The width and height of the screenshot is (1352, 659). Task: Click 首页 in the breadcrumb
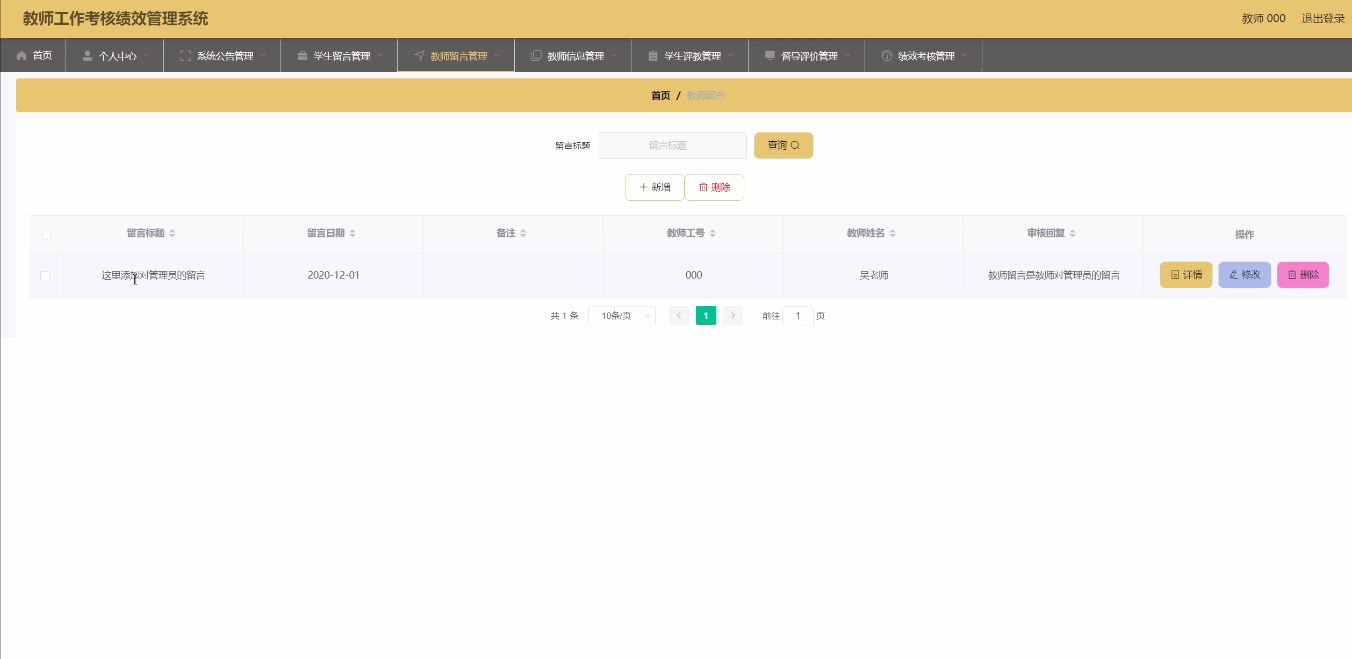660,96
